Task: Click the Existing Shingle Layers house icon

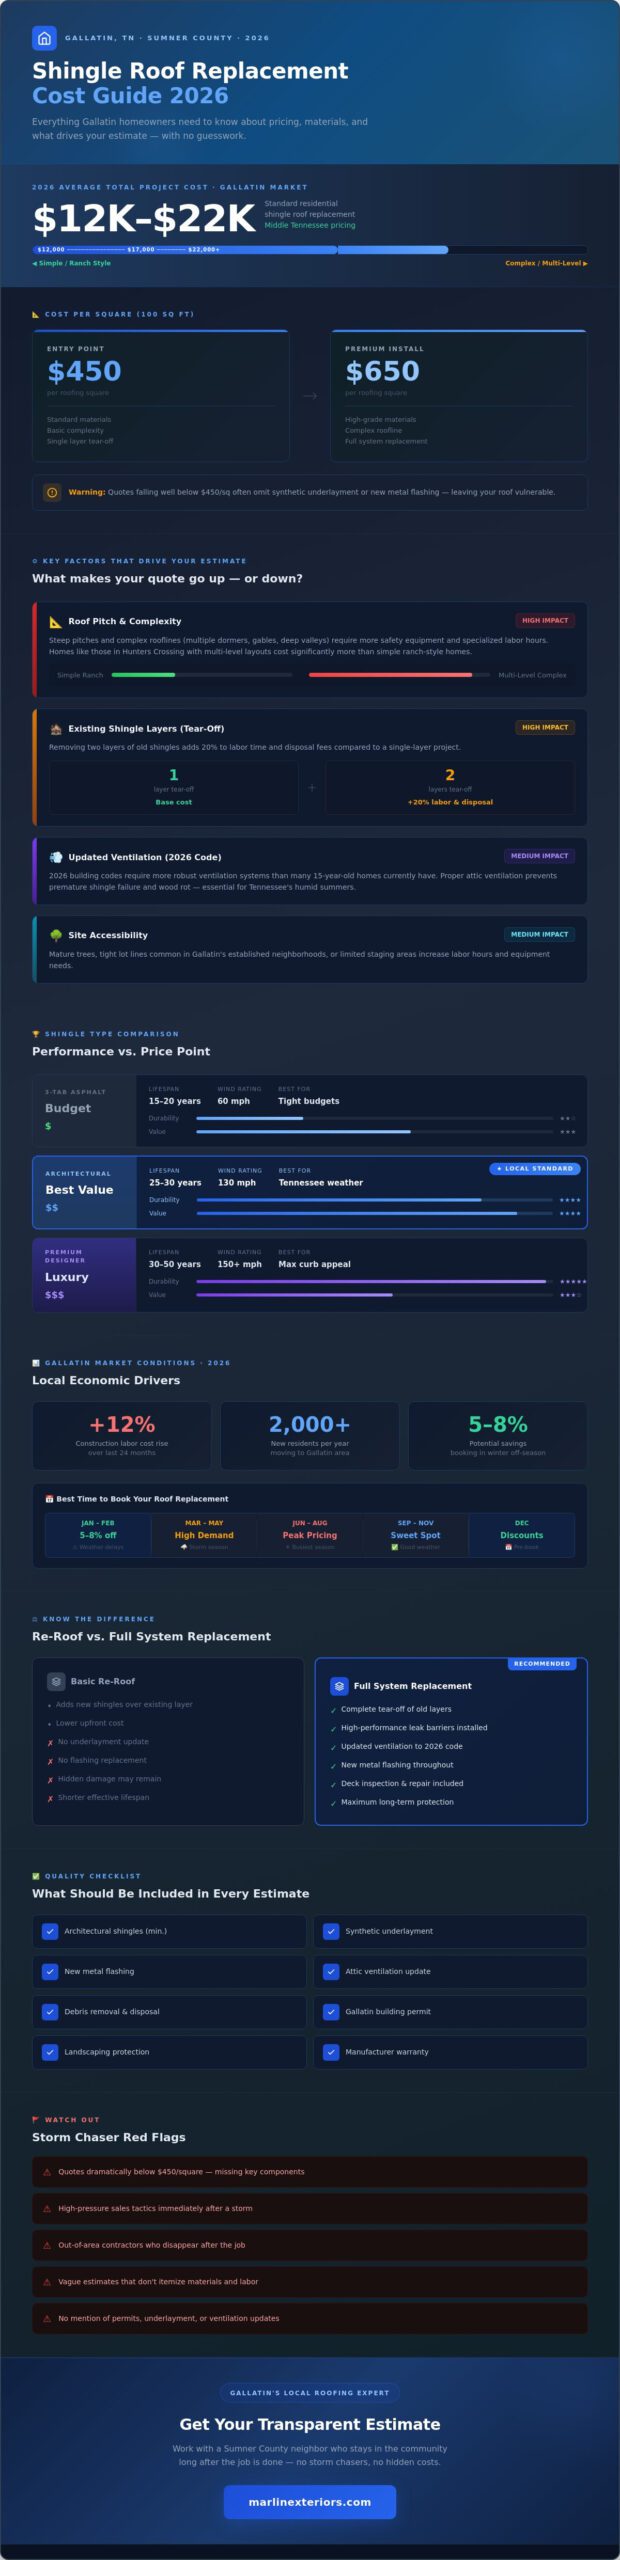Action: (x=56, y=729)
